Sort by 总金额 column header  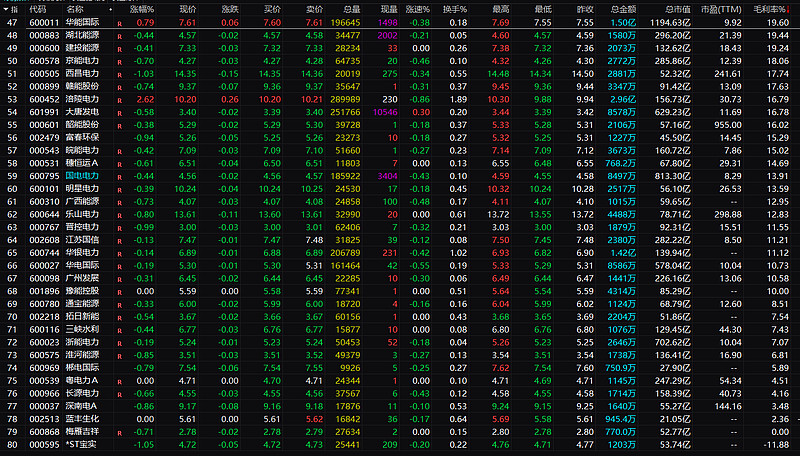pos(623,9)
